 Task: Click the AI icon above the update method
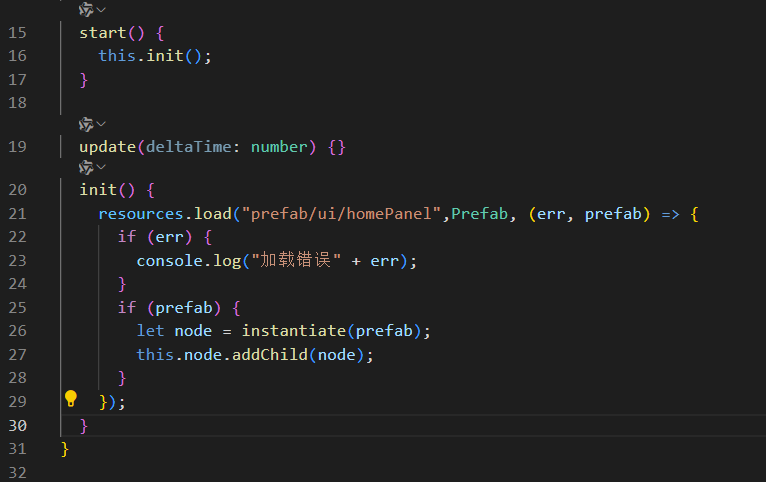tap(86, 124)
